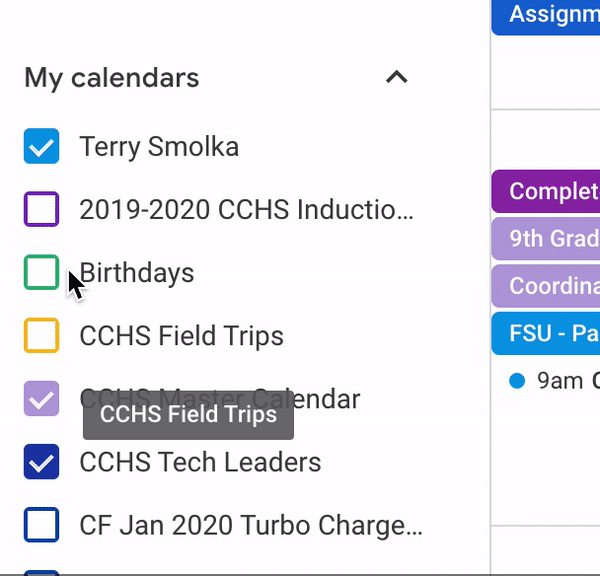The image size is (600, 576).
Task: Select the Birthdays calendar label
Action: click(x=137, y=273)
